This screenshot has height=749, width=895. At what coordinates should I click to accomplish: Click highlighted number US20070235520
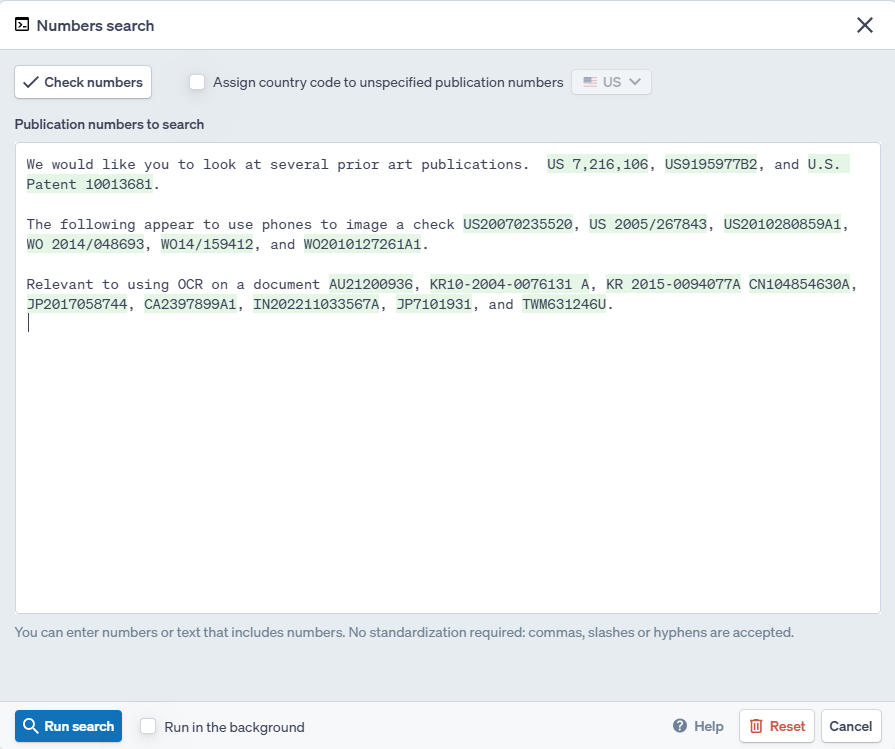click(x=518, y=224)
